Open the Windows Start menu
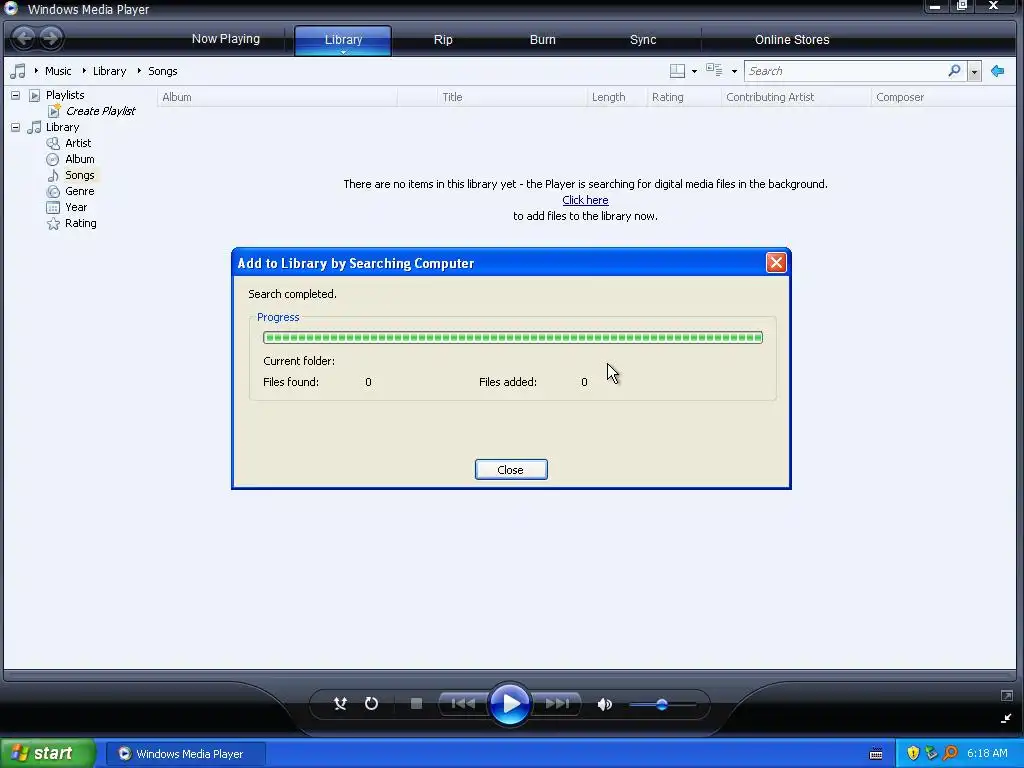The height and width of the screenshot is (768, 1024). [x=48, y=753]
